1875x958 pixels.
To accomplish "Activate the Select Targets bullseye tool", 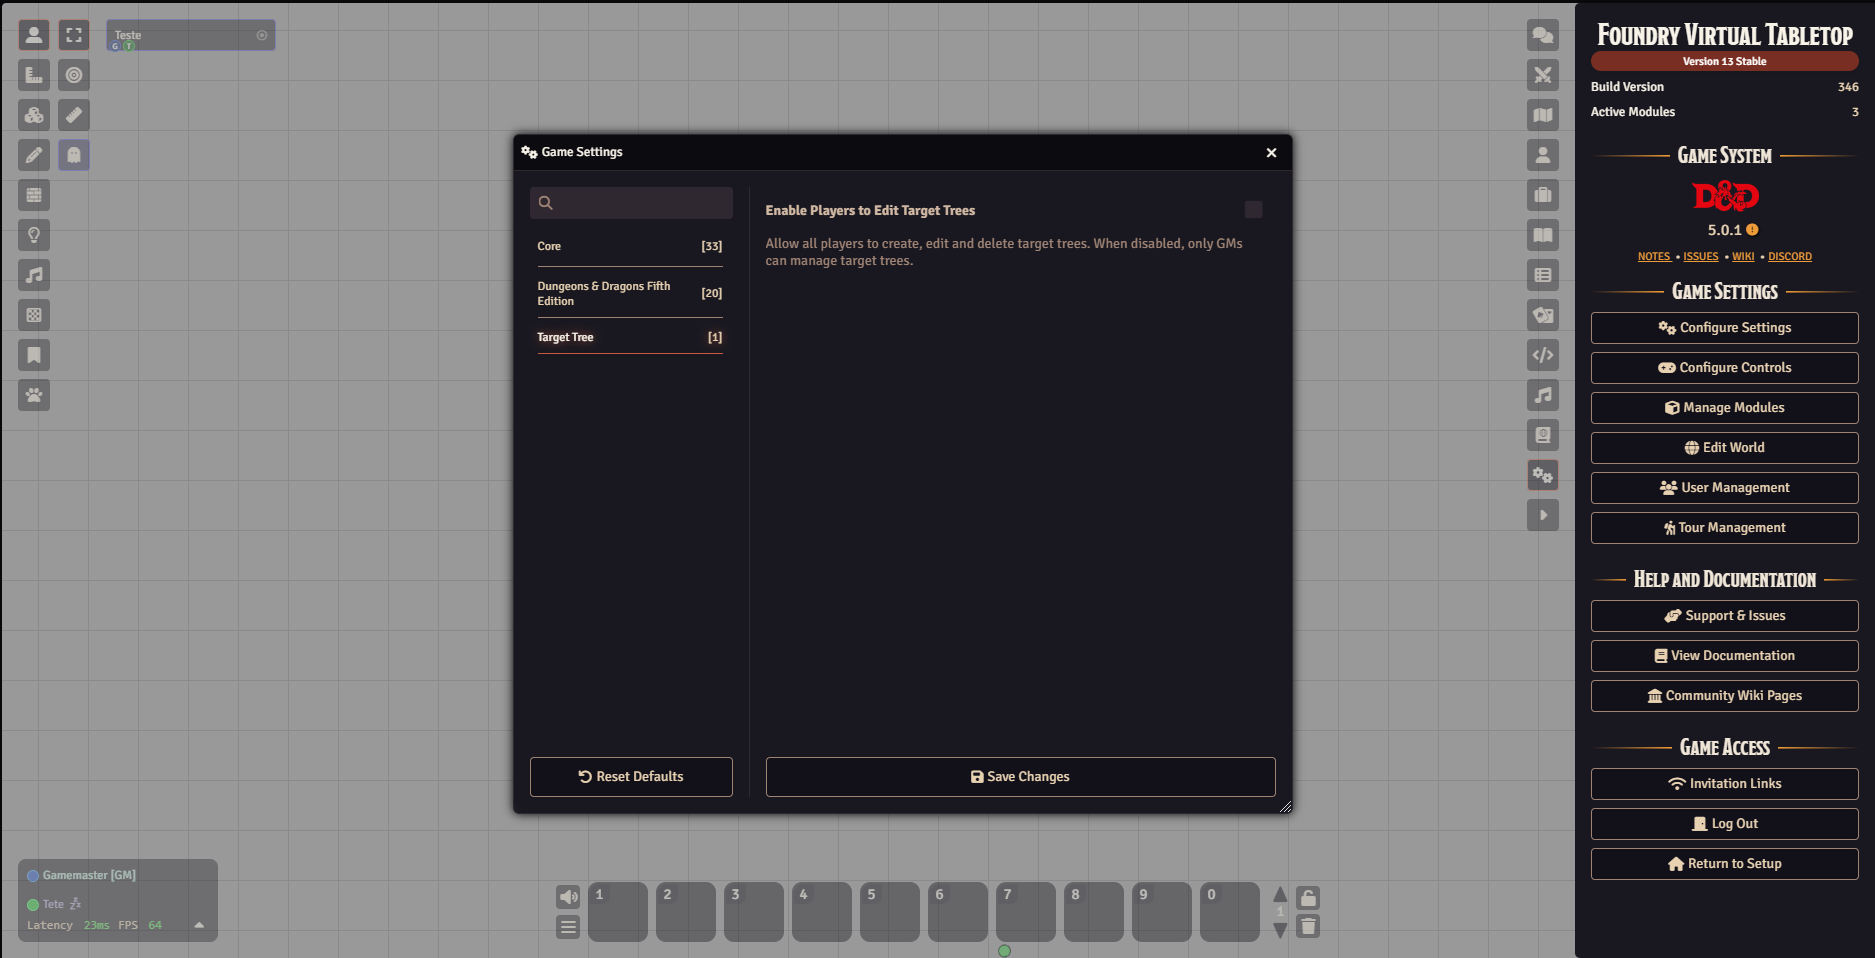I will 74,75.
